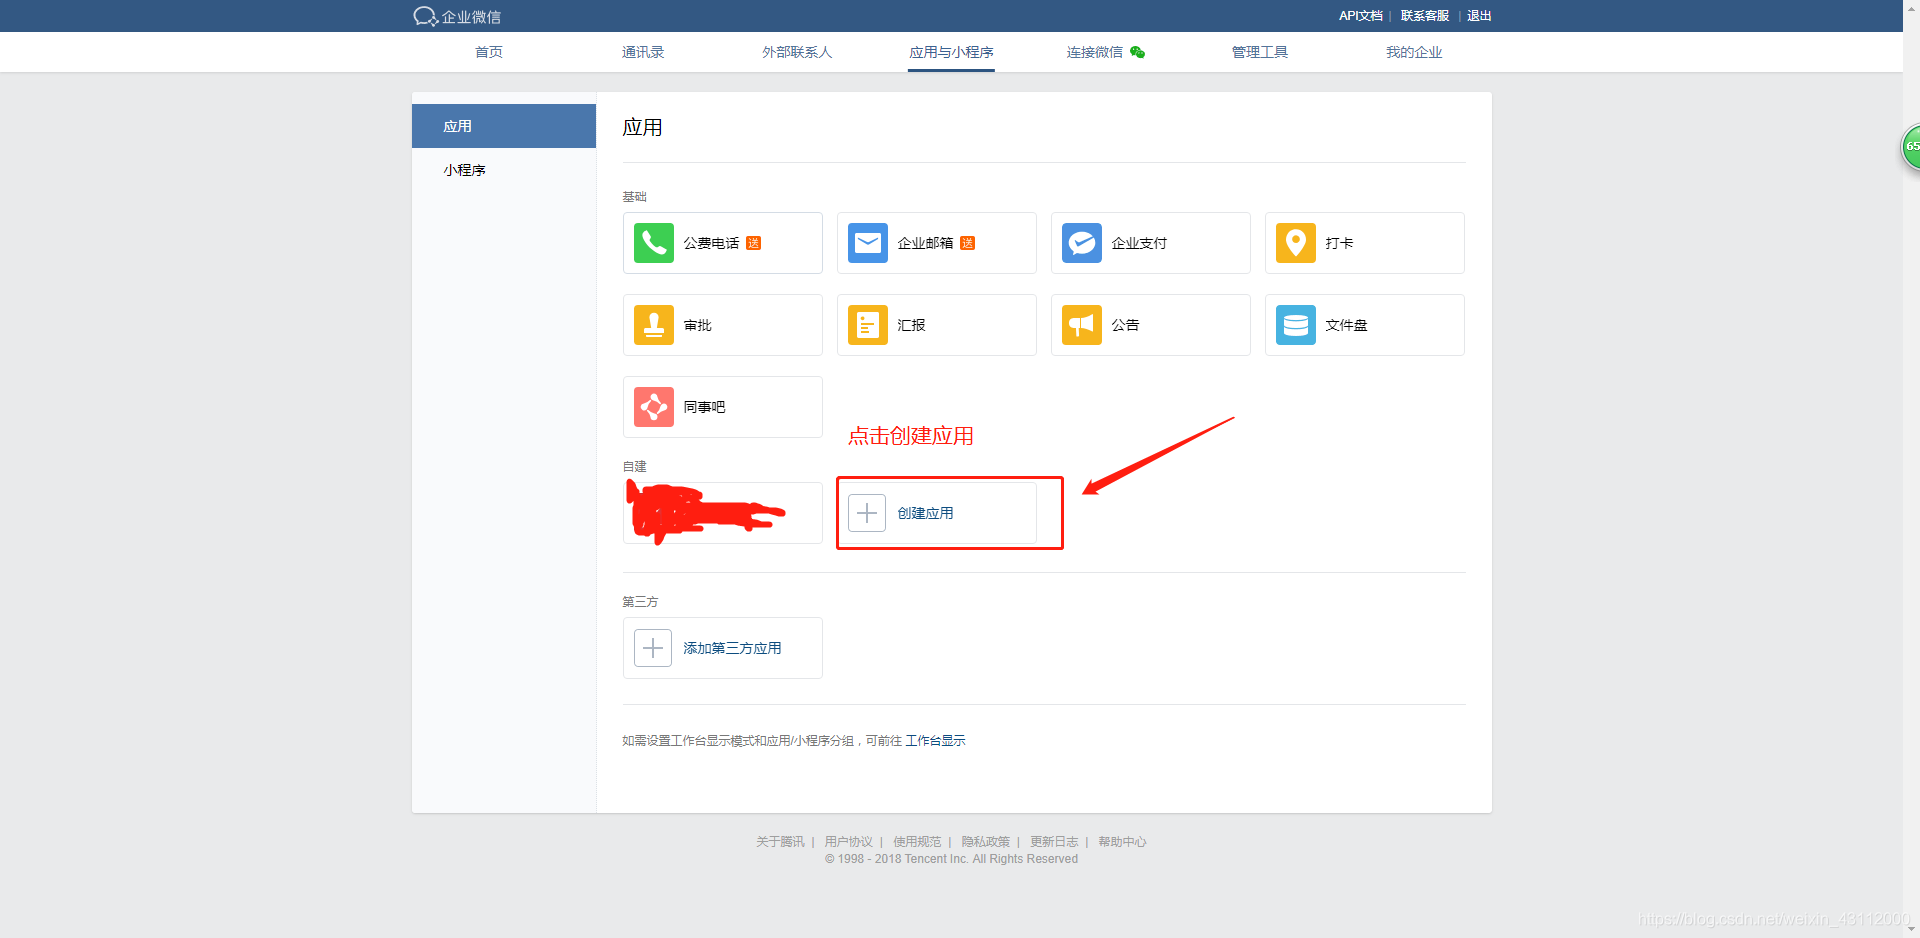Select the 应用与小程序 tab
The image size is (1920, 938).
[951, 52]
